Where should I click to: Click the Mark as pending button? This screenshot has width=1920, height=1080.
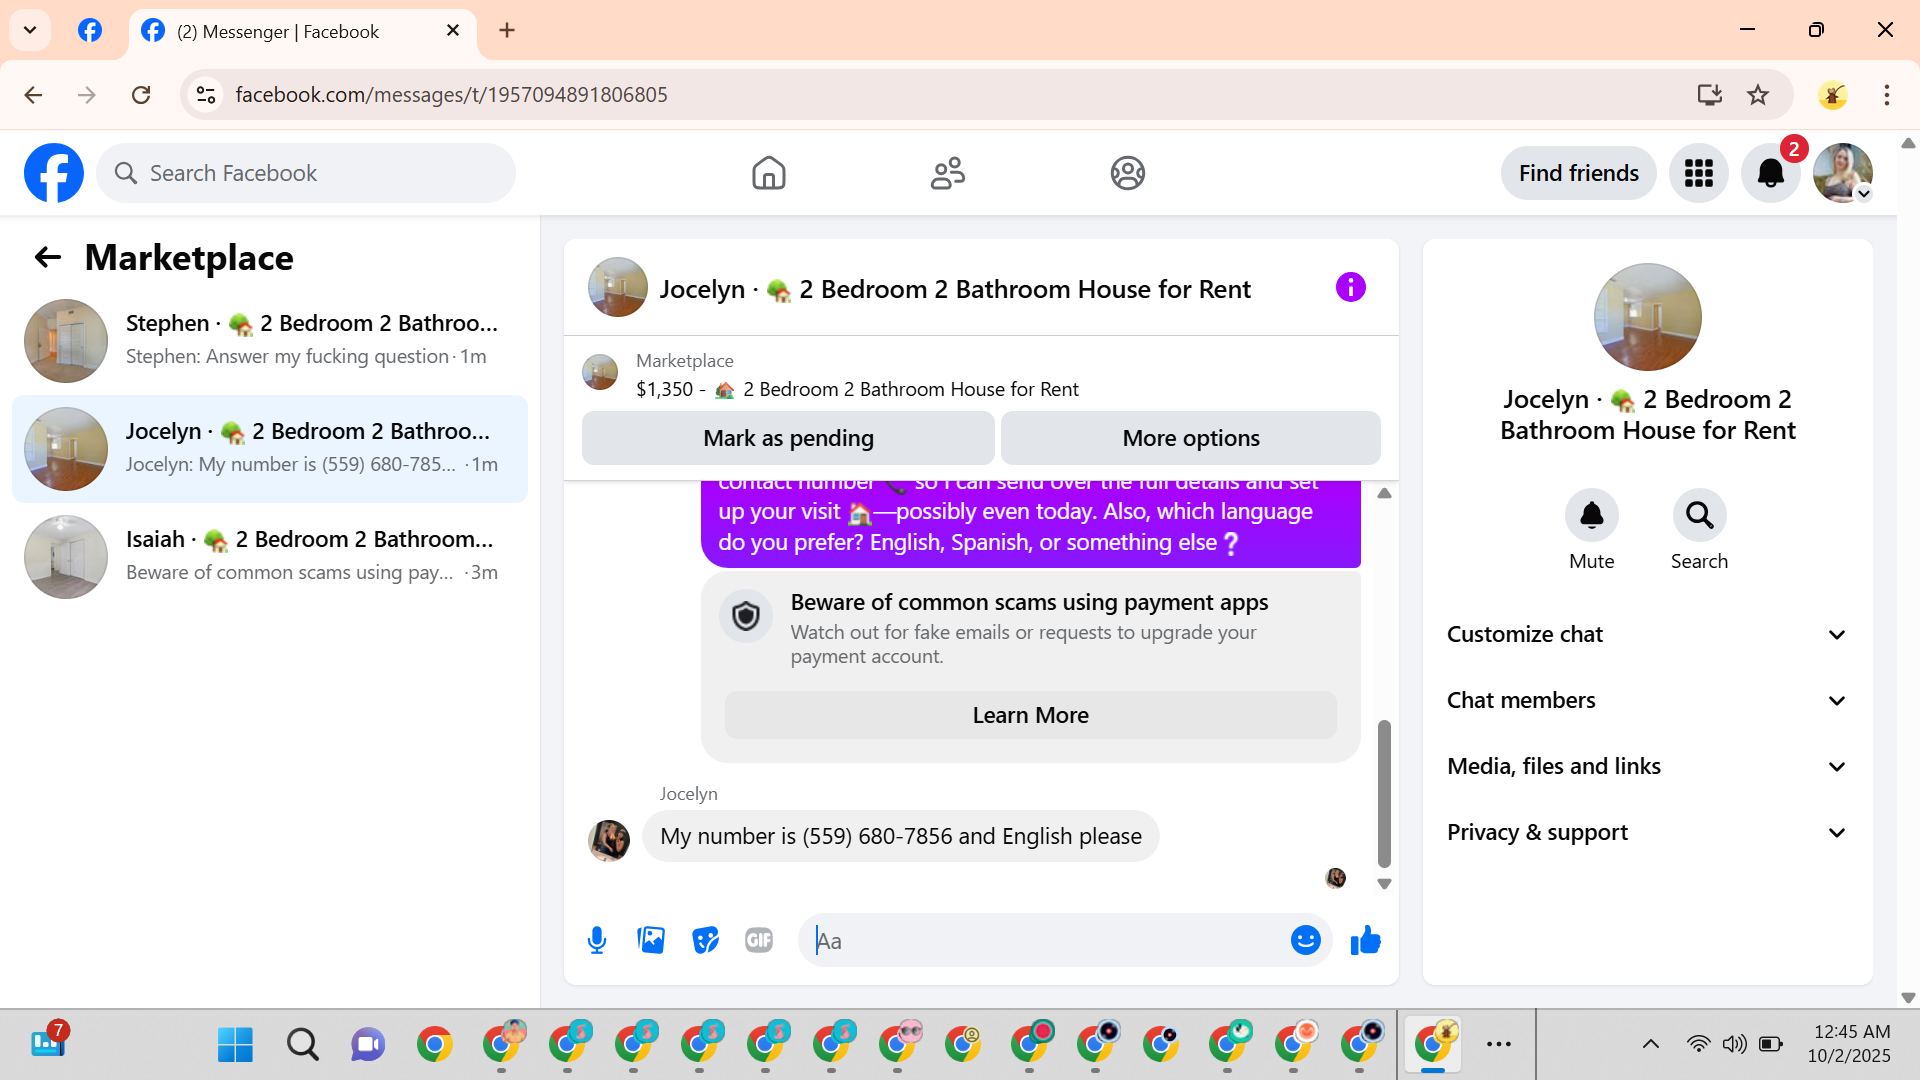tap(788, 438)
